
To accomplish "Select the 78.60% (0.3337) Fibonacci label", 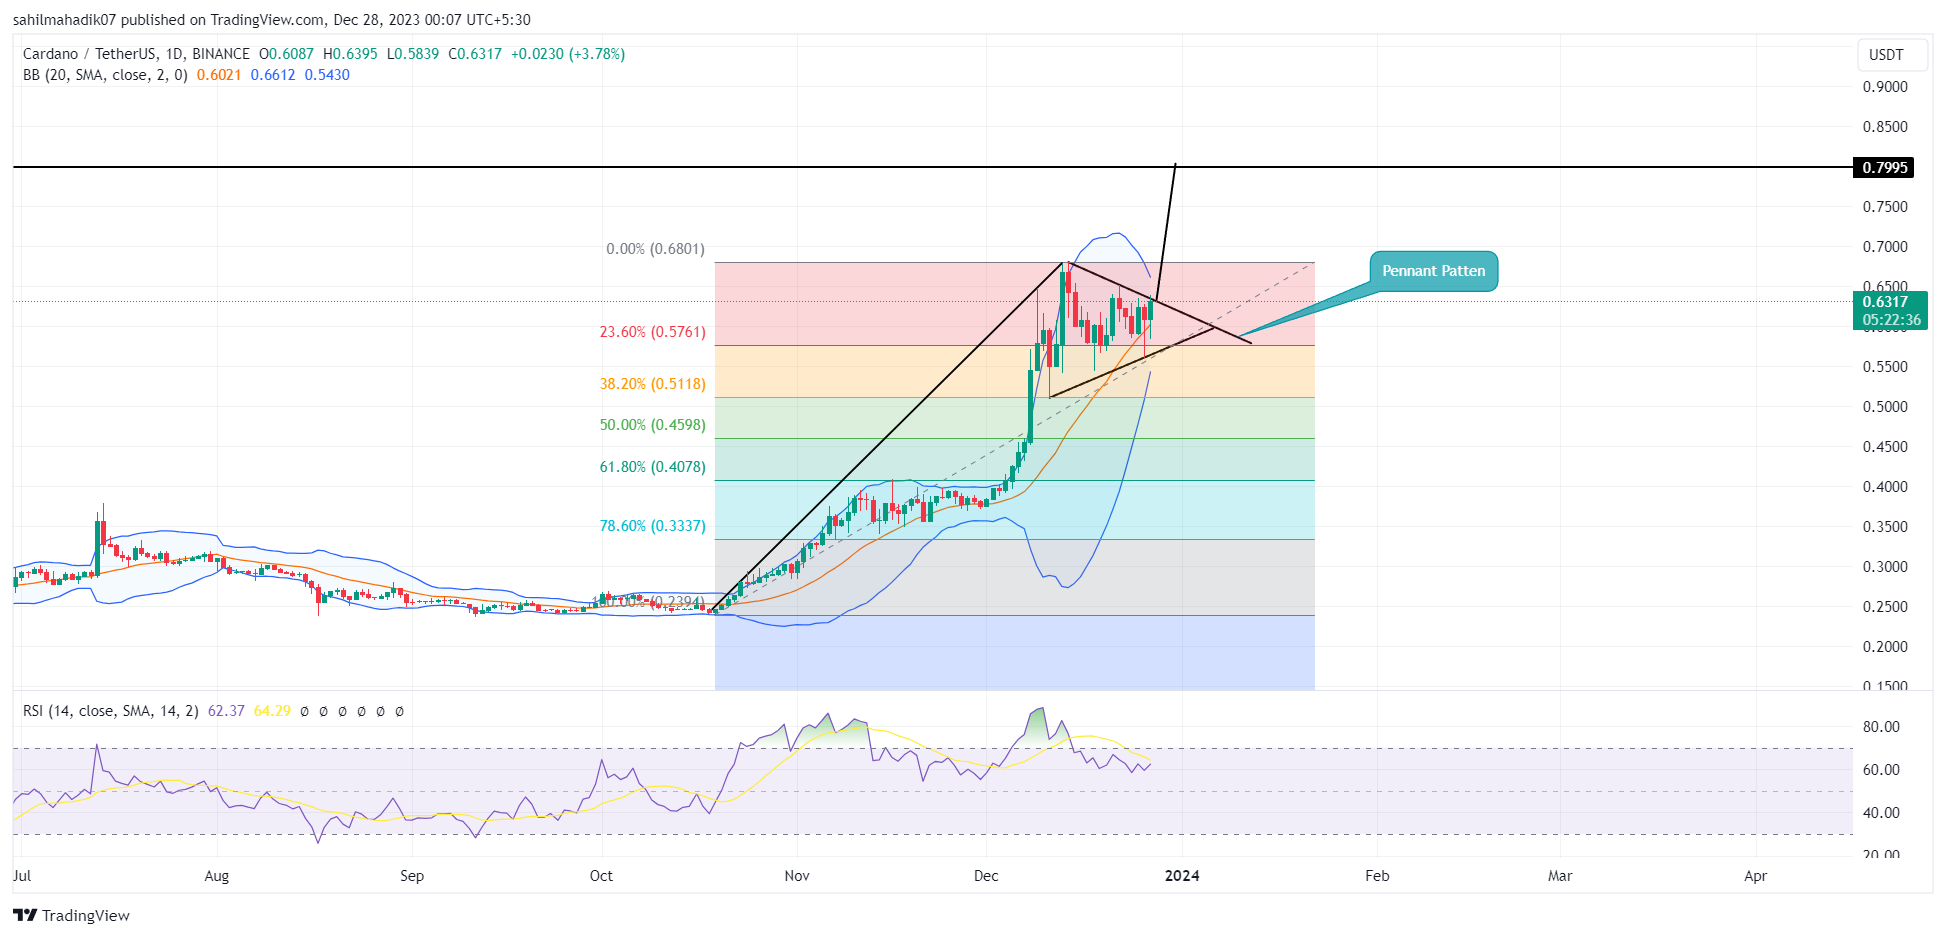I will [652, 526].
